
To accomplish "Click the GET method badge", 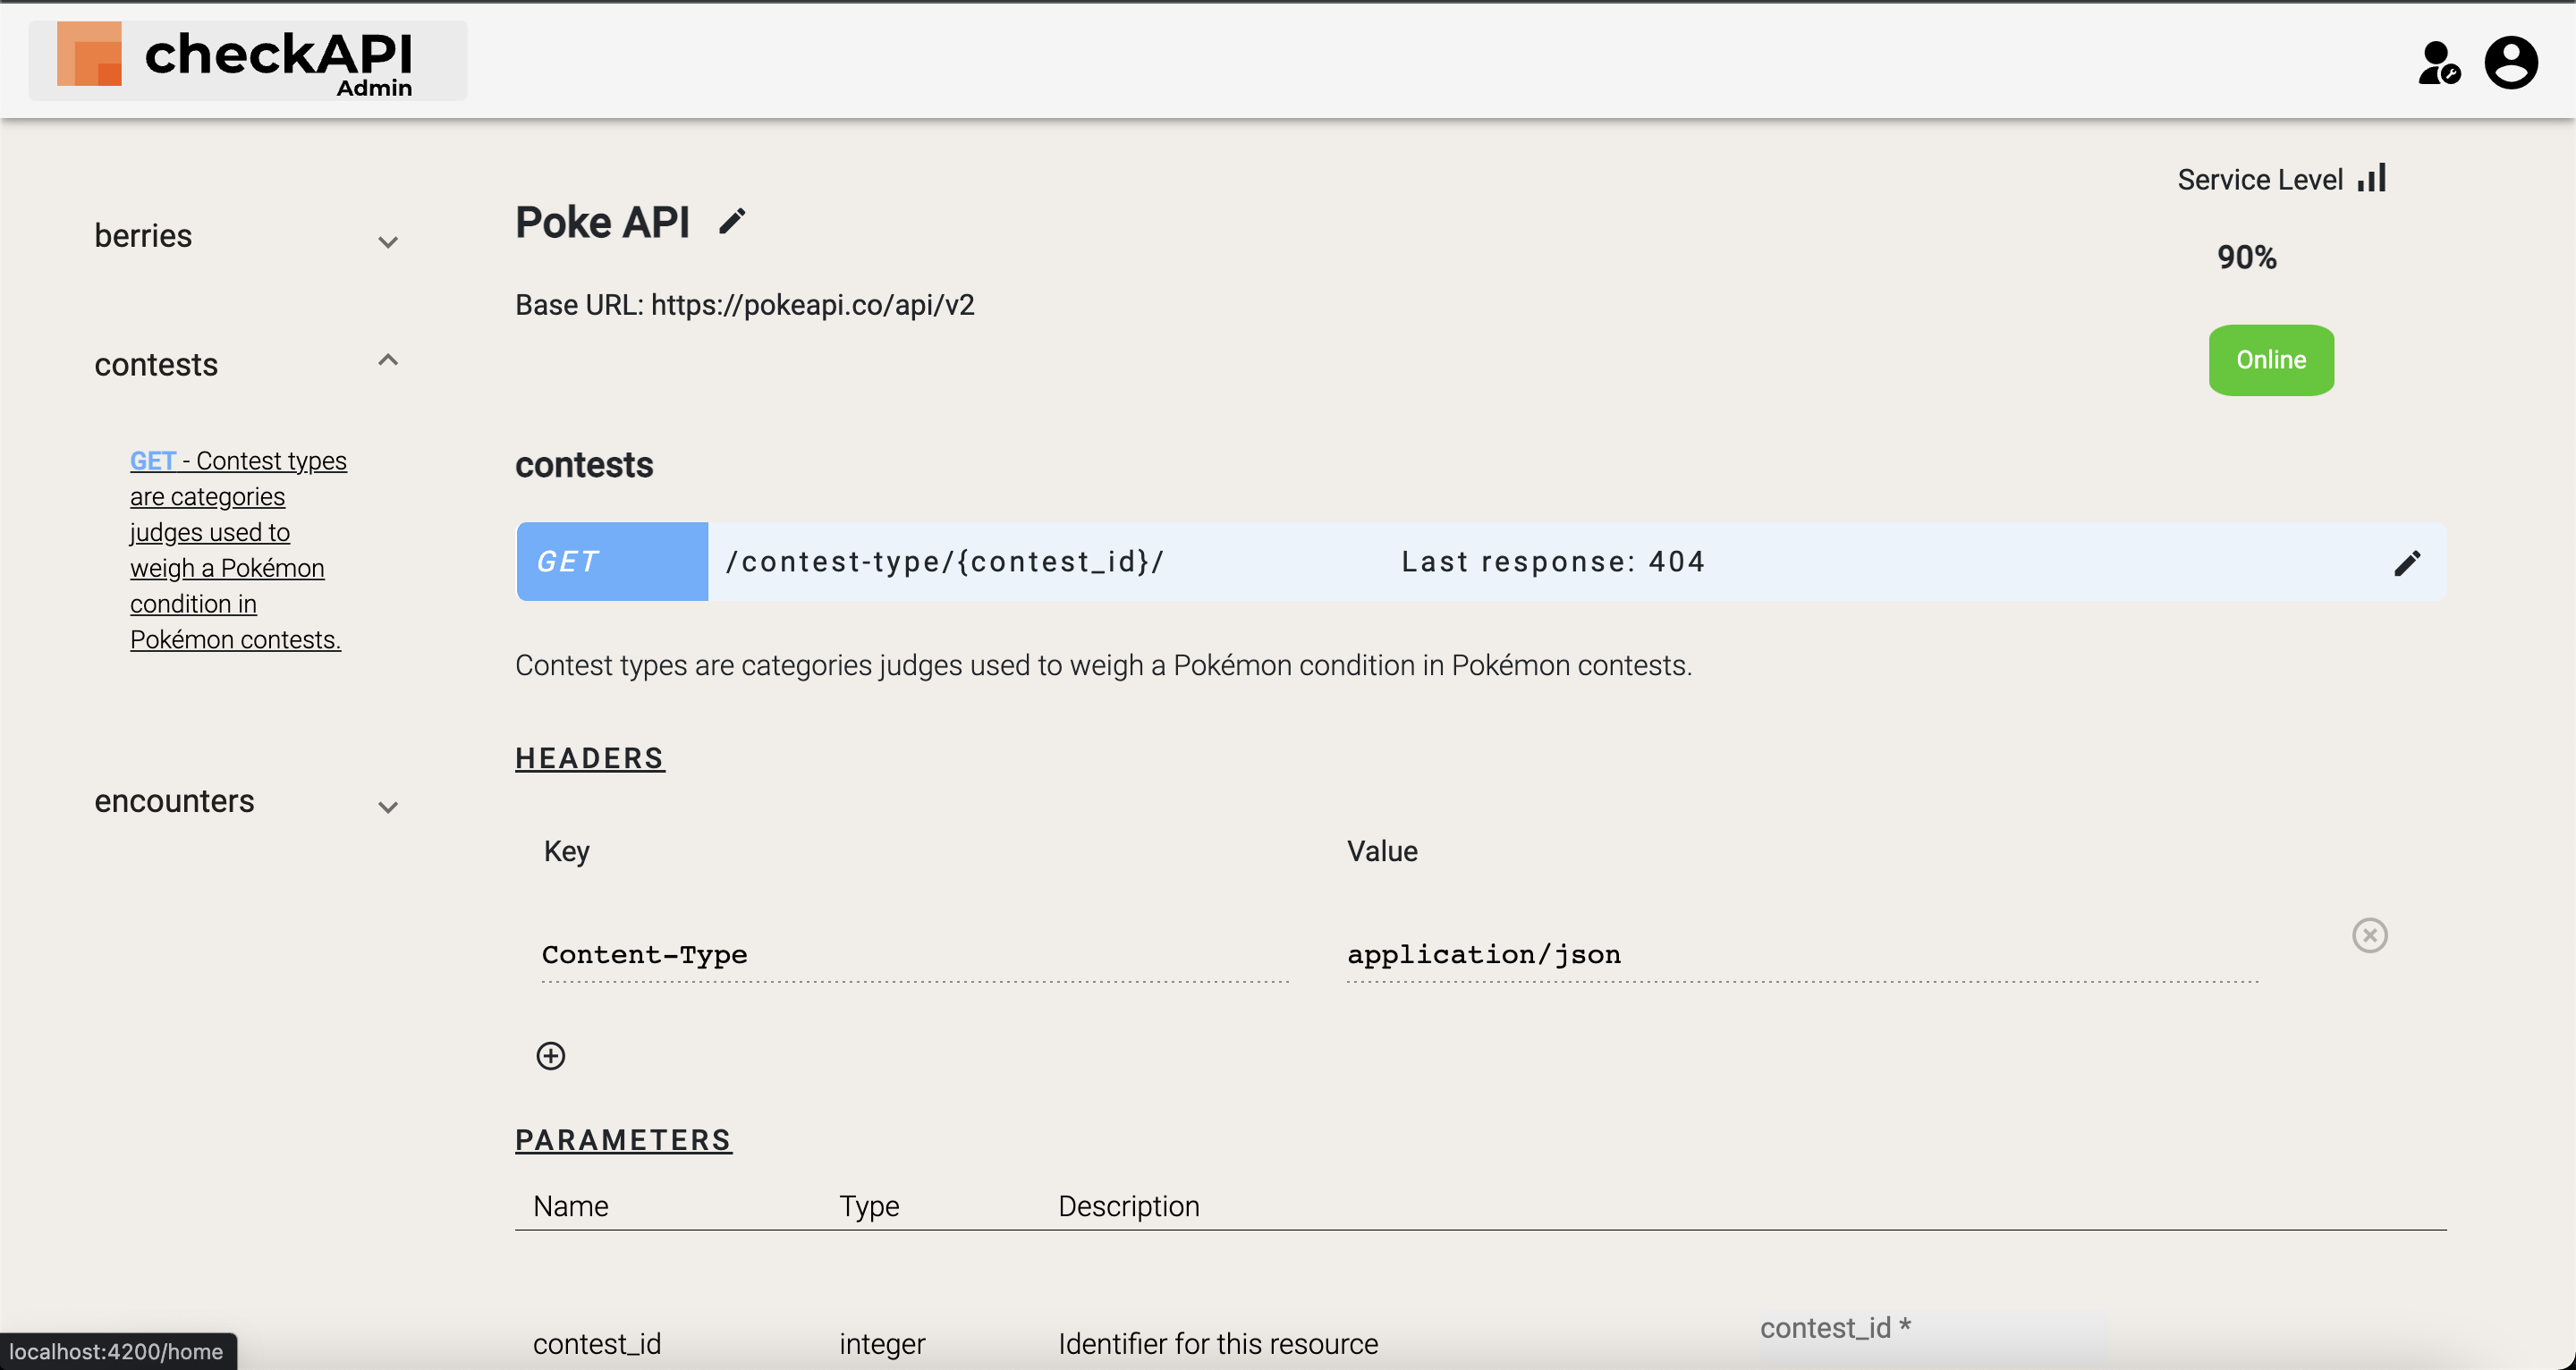I will click(612, 562).
